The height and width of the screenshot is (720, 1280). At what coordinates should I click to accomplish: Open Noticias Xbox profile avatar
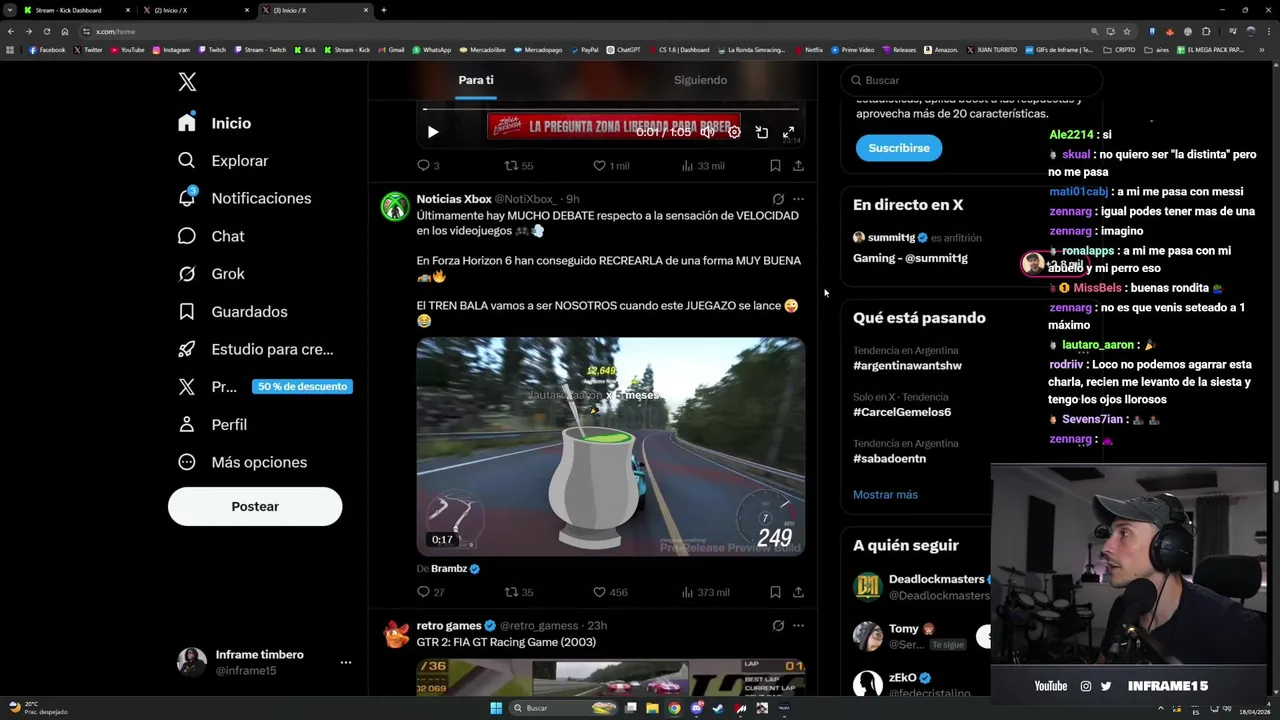(396, 207)
